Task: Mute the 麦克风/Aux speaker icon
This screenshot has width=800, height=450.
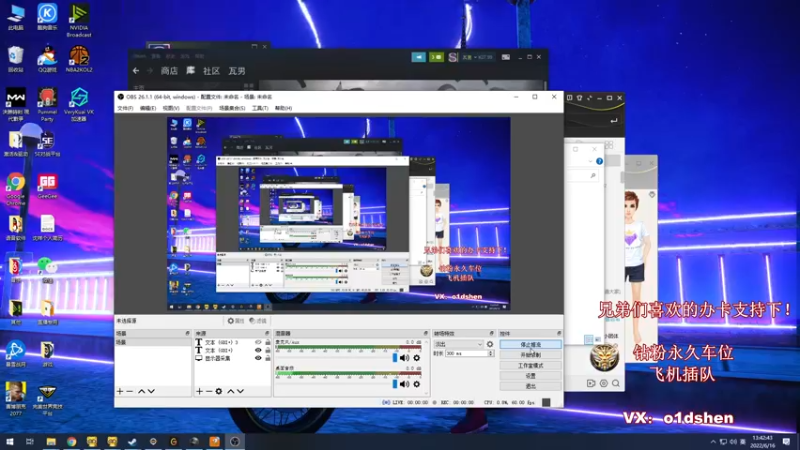Action: [405, 358]
